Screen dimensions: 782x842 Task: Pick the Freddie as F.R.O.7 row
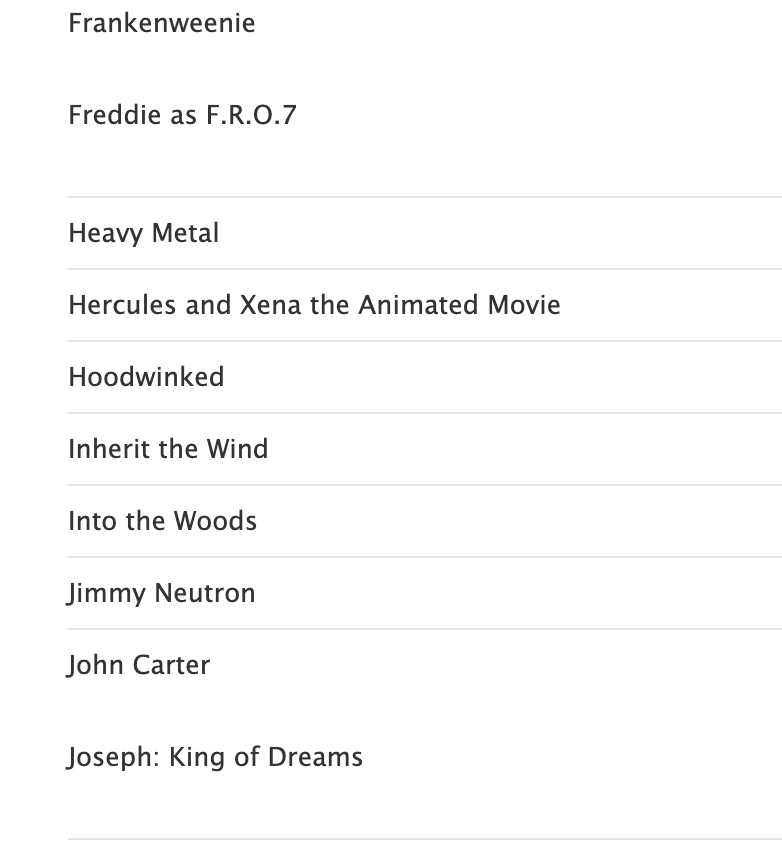[182, 115]
